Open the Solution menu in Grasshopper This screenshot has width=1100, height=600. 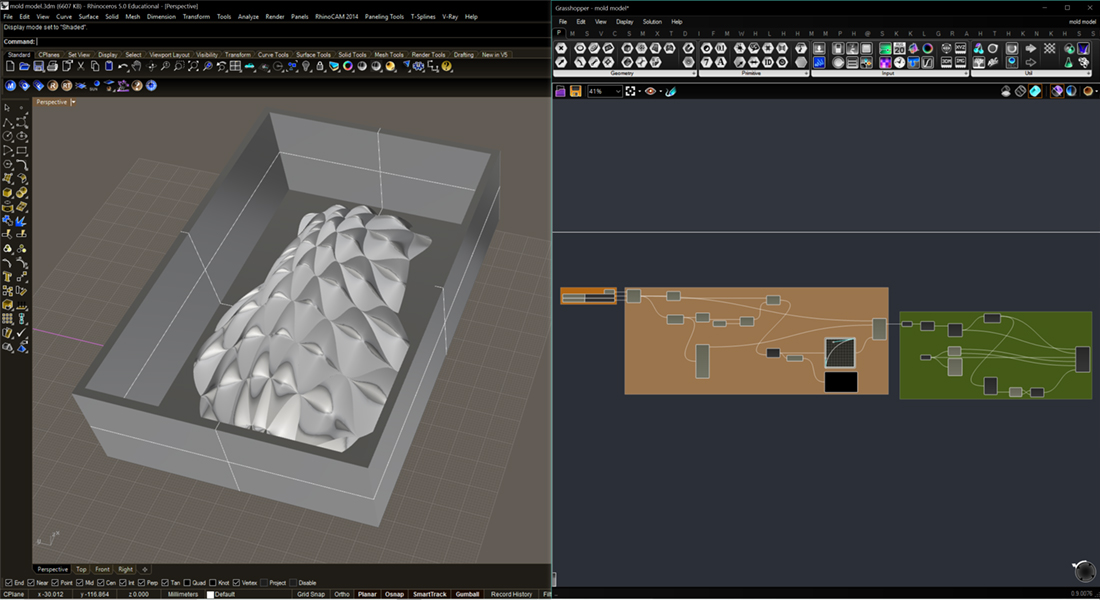click(x=652, y=22)
